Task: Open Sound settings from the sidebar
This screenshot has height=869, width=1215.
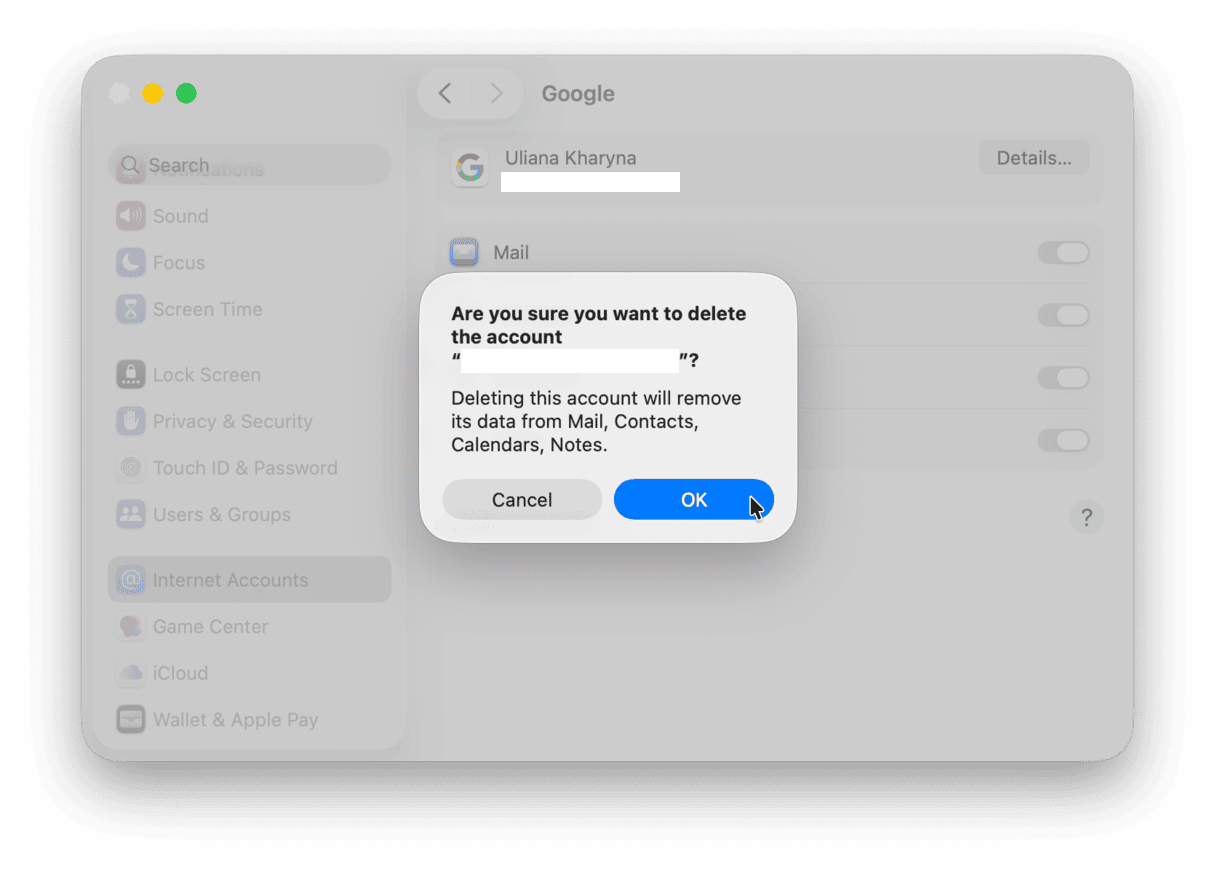Action: 180,216
